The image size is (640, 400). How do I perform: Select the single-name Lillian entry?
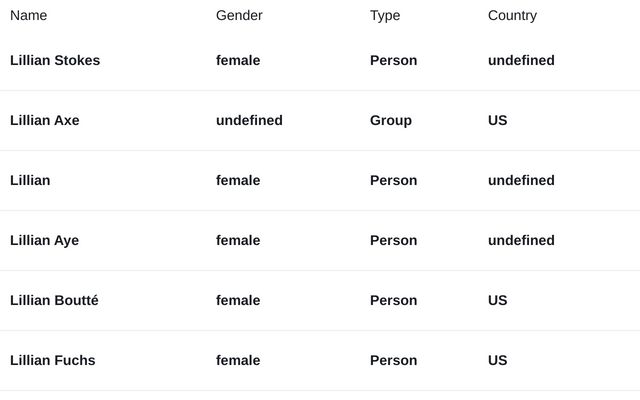(x=30, y=180)
